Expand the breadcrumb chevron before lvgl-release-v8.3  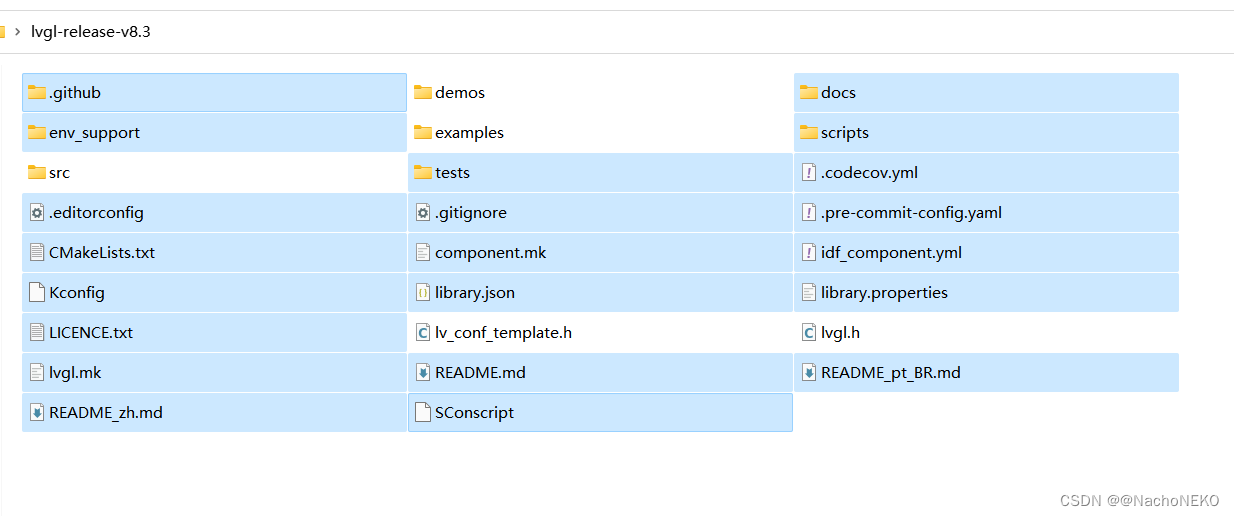(x=17, y=32)
